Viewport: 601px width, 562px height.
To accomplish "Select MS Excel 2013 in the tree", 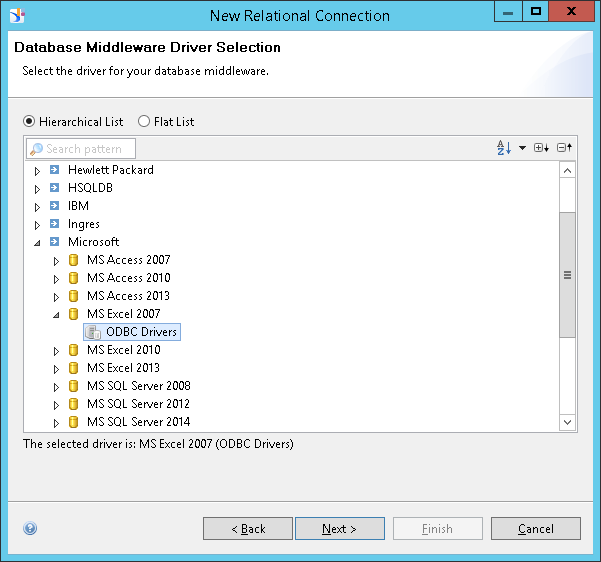I will tap(123, 368).
